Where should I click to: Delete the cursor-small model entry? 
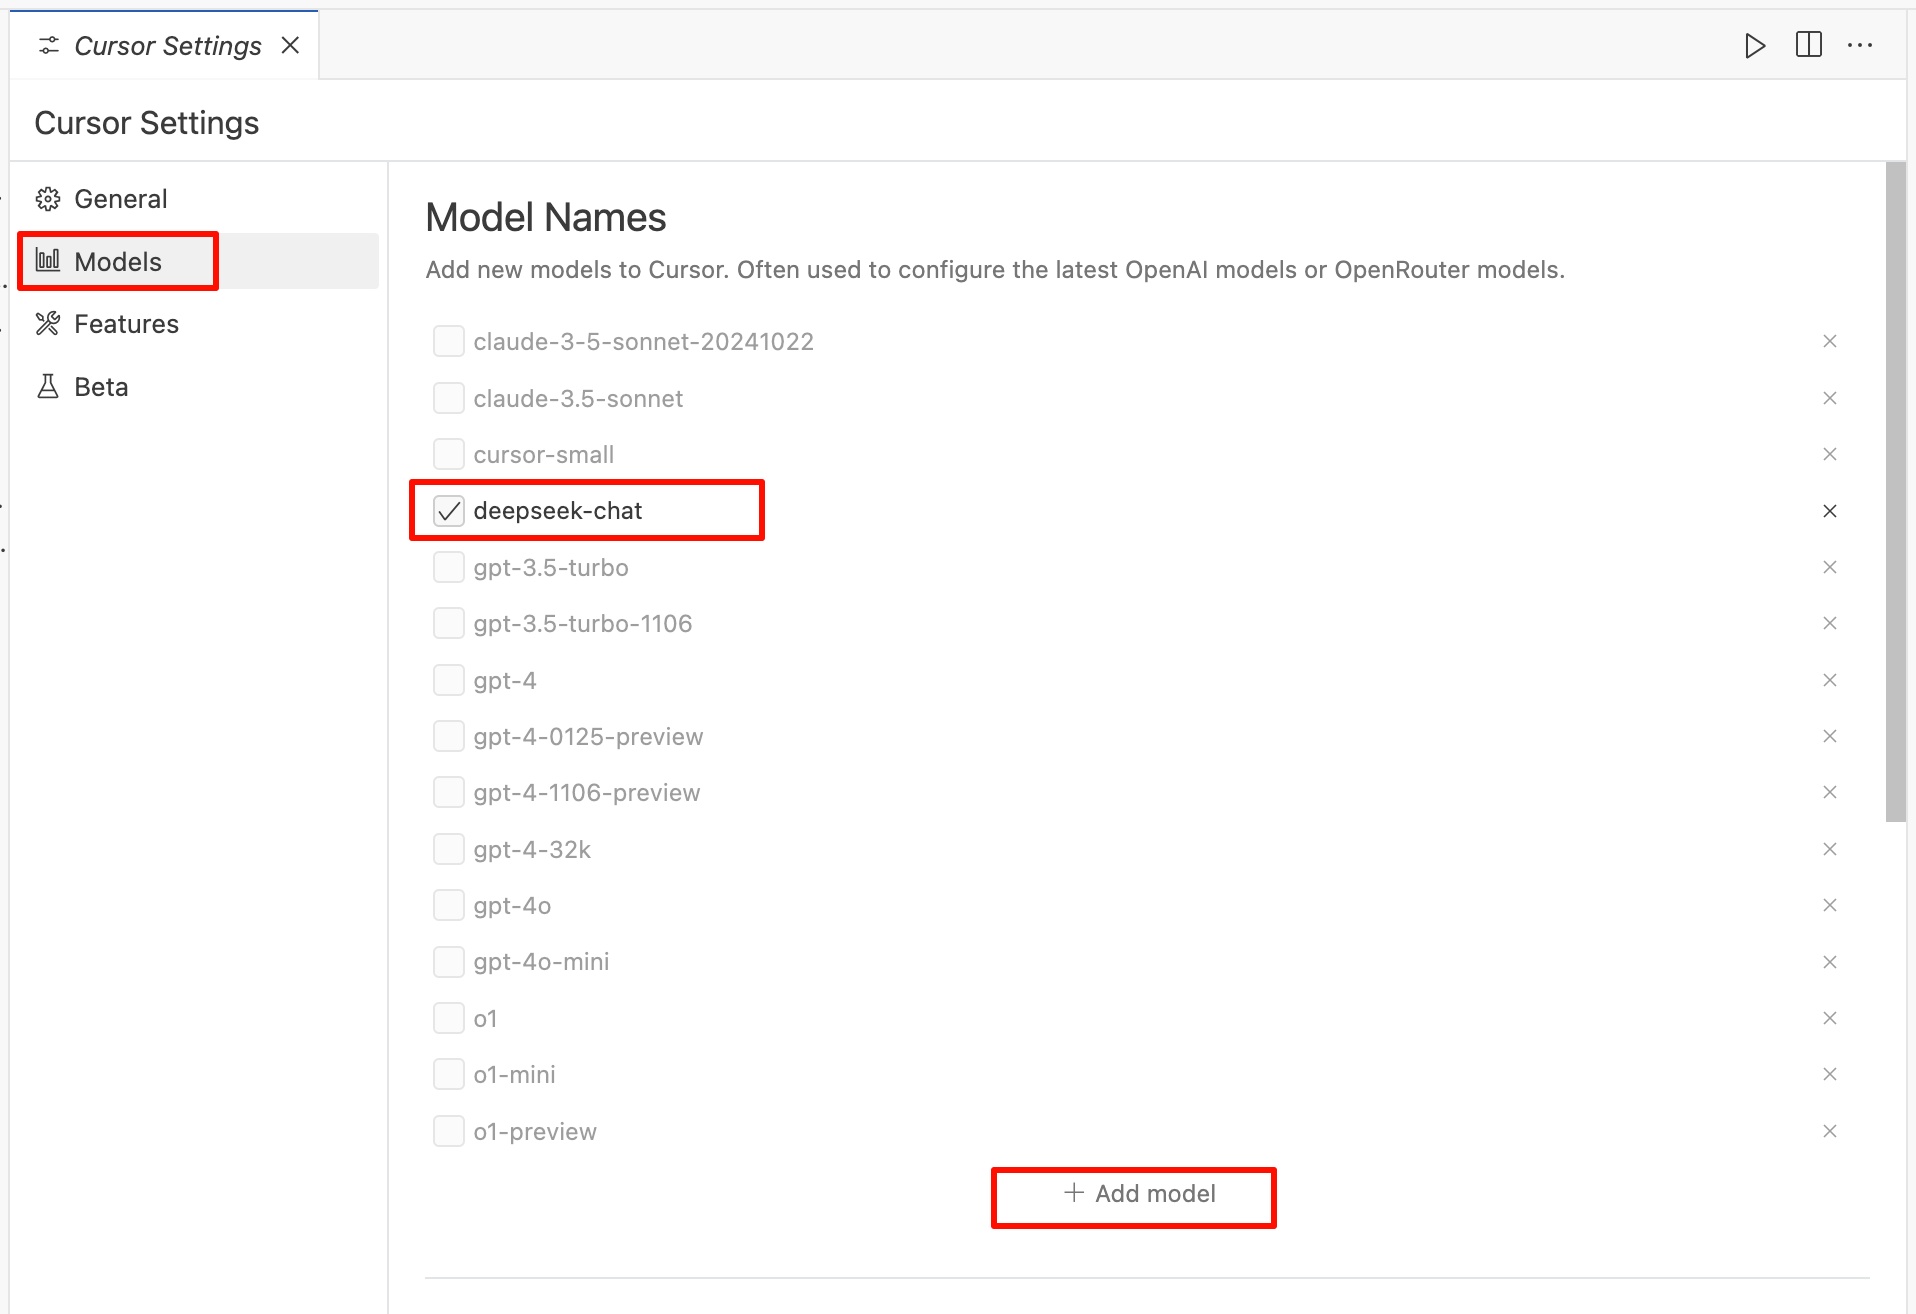1829,454
